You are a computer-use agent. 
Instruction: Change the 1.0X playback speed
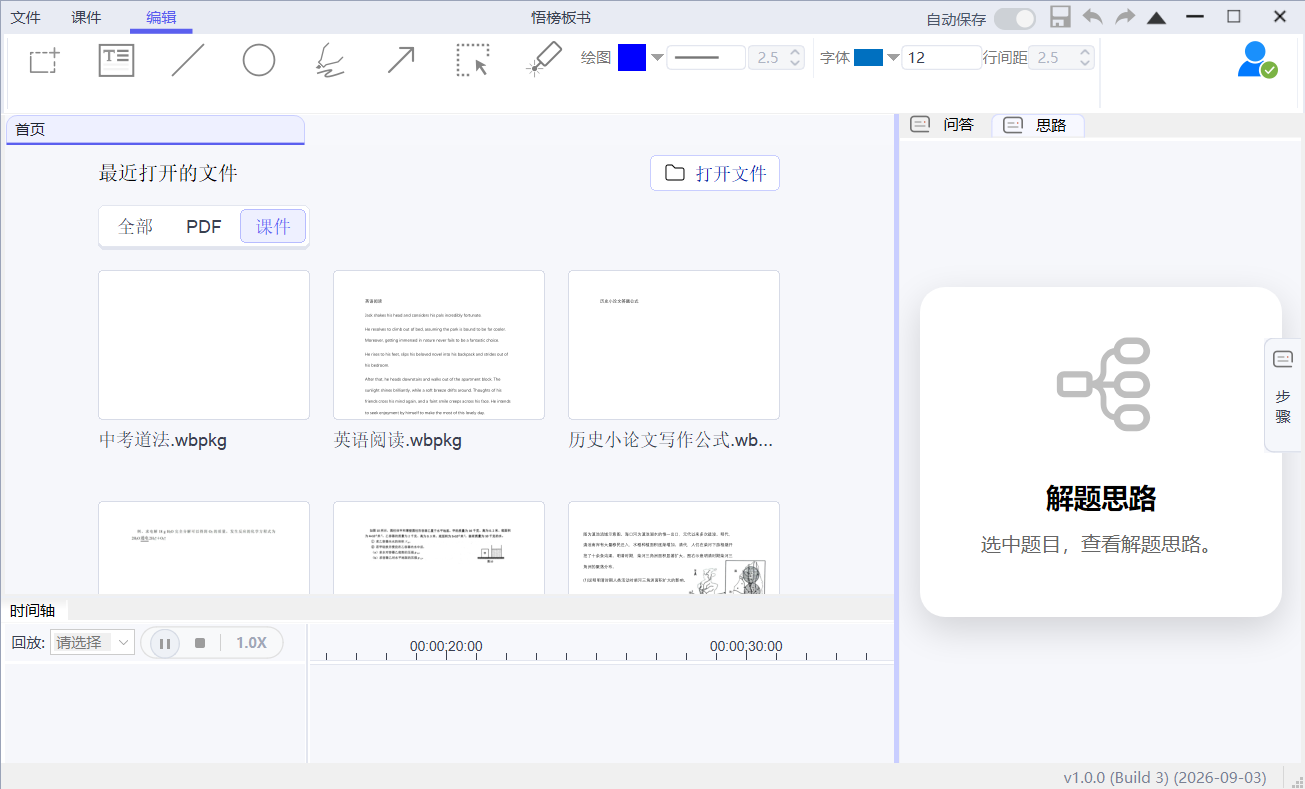[251, 643]
